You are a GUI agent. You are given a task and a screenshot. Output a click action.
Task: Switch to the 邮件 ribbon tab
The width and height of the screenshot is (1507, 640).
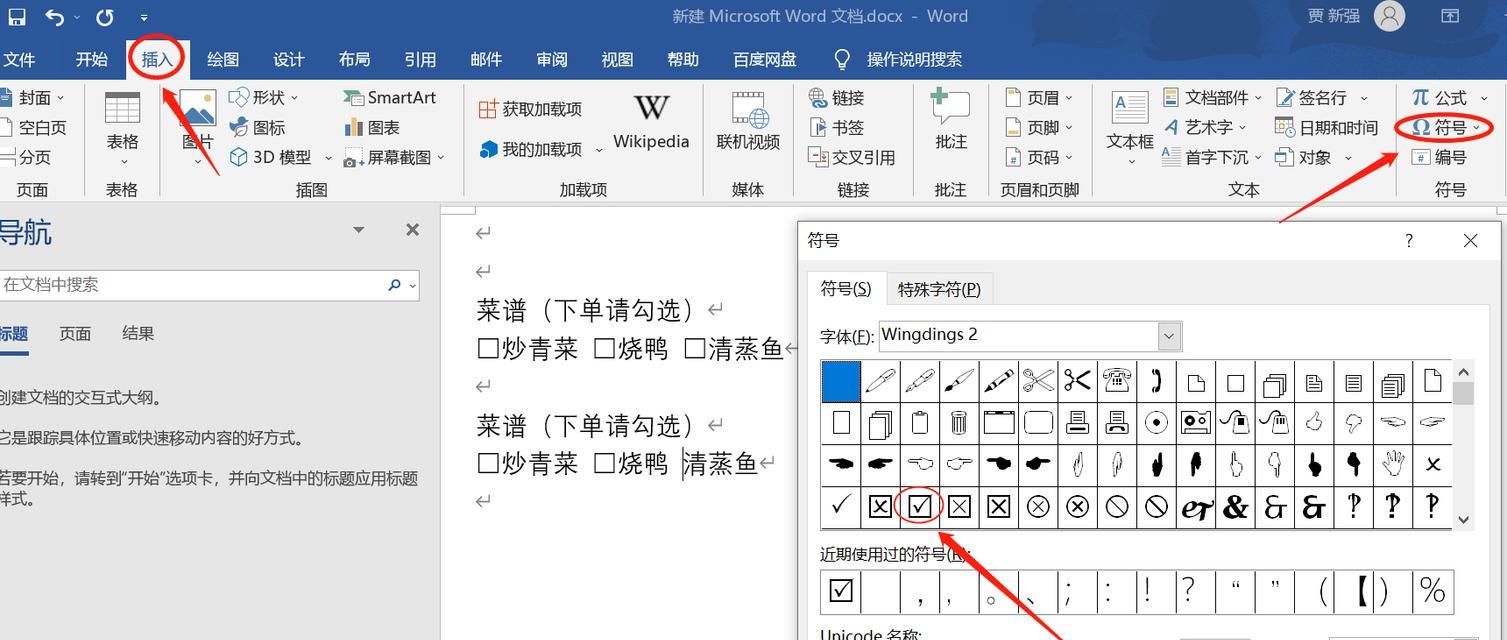tap(486, 60)
